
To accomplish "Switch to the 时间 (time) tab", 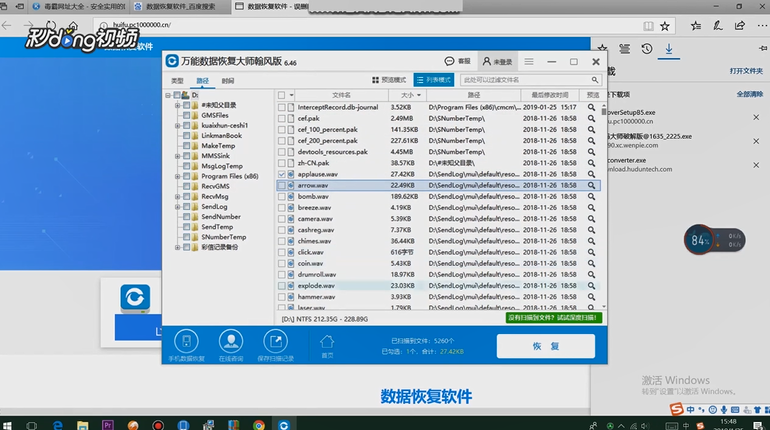I will point(228,81).
